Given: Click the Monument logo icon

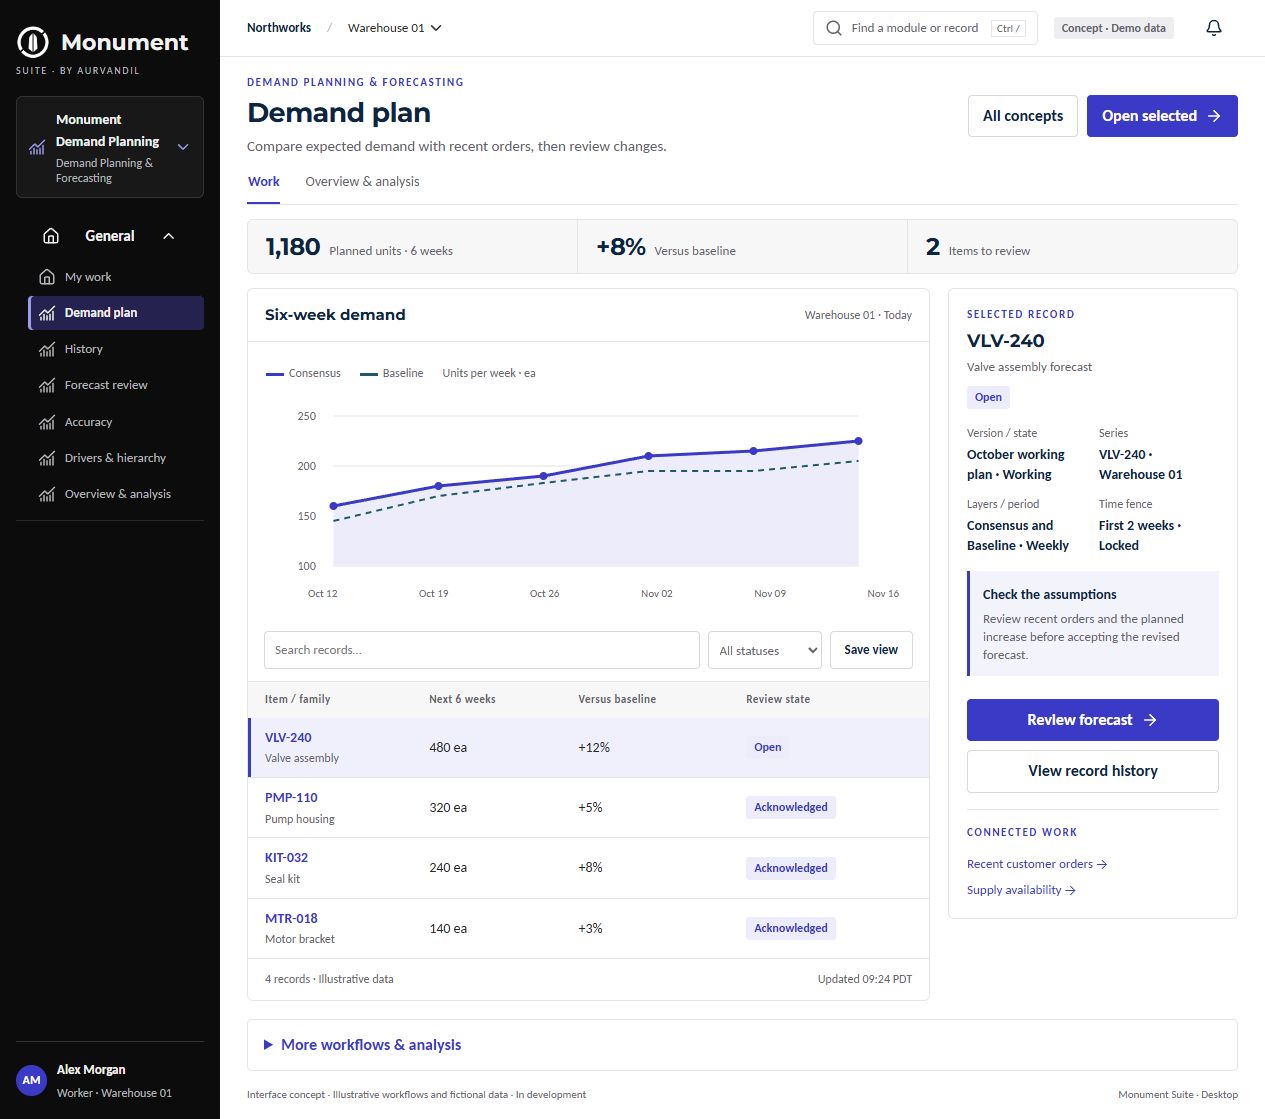Looking at the screenshot, I should [33, 42].
